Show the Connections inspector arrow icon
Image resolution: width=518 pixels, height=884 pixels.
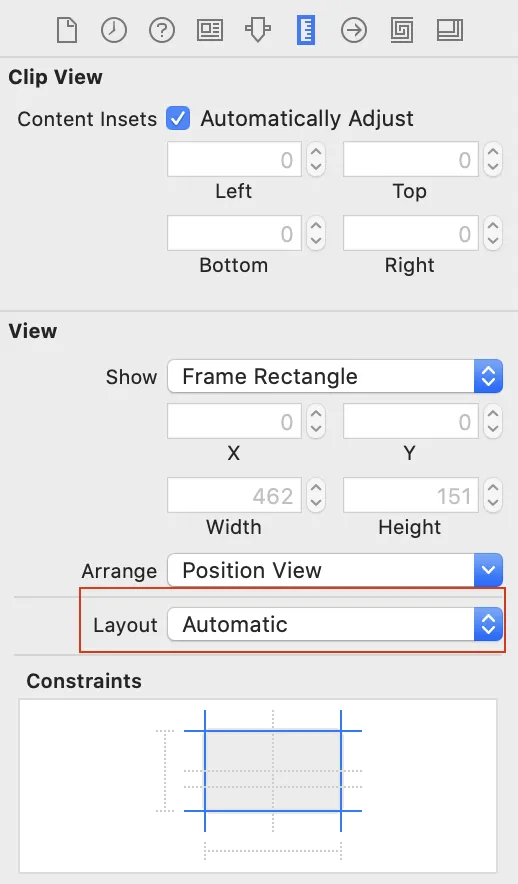point(354,30)
